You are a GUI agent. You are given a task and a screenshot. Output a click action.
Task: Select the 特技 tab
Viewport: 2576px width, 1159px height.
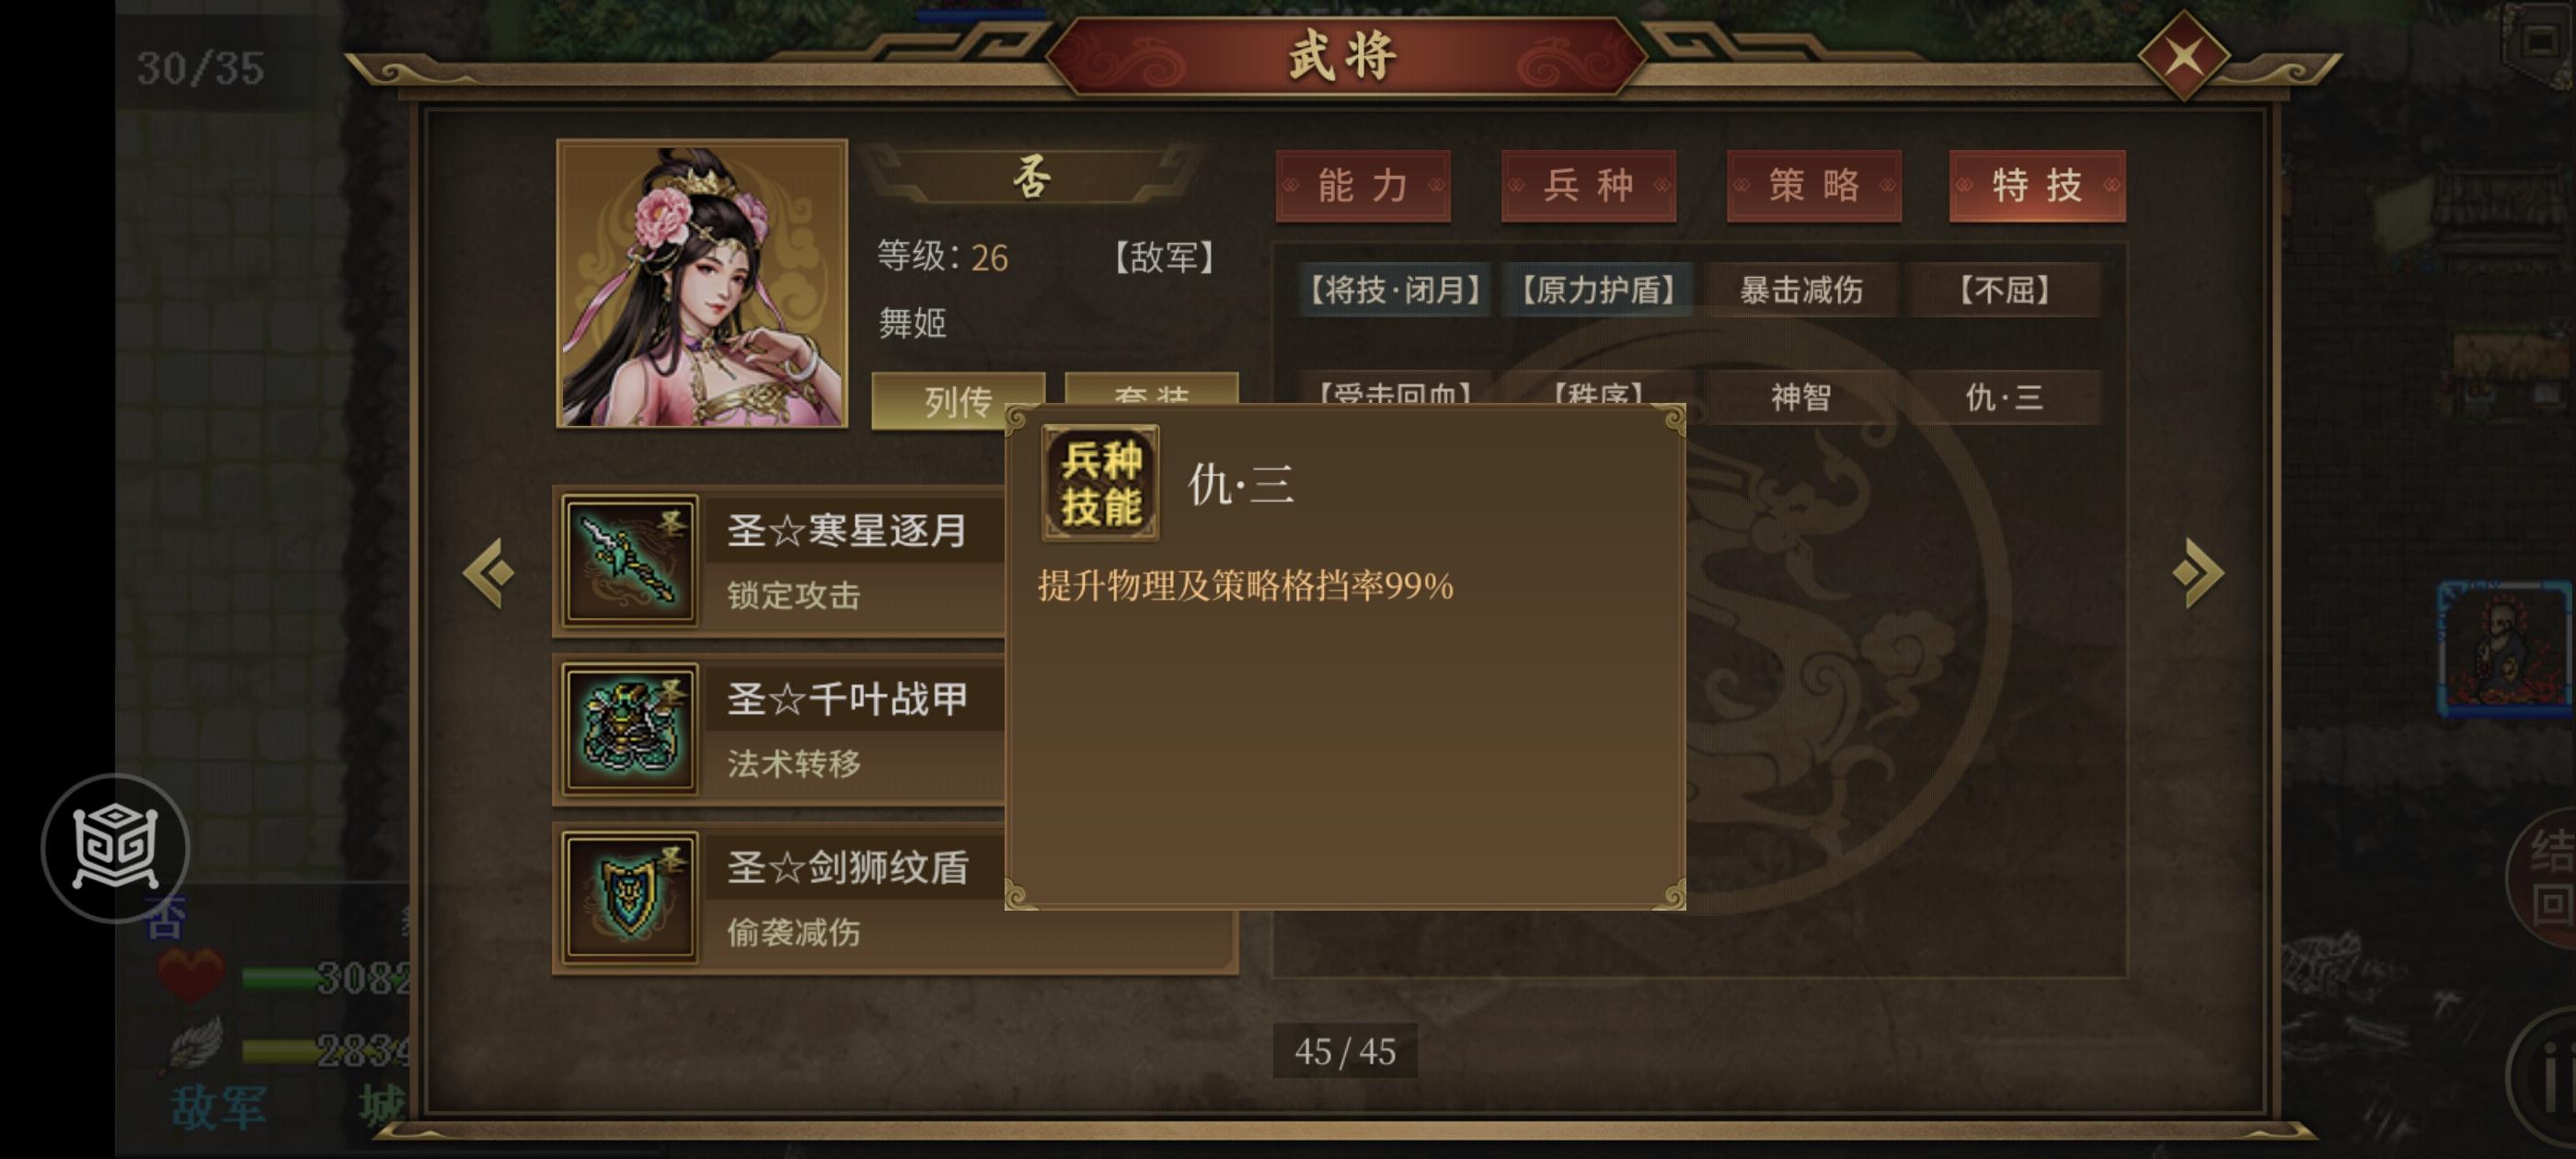tap(2037, 186)
